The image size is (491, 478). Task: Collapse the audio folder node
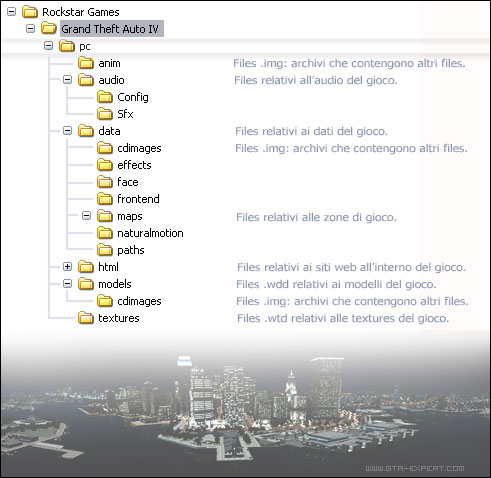(x=68, y=80)
